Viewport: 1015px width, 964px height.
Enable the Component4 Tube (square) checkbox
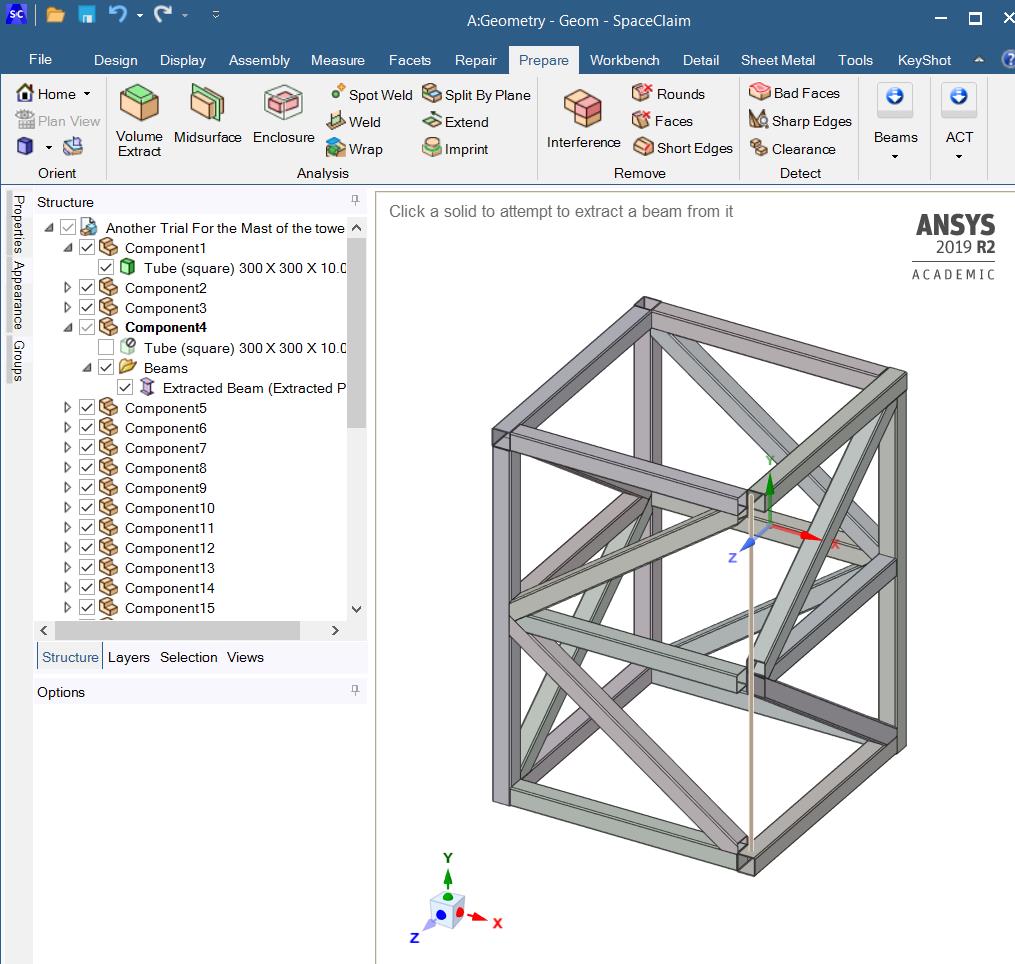106,348
